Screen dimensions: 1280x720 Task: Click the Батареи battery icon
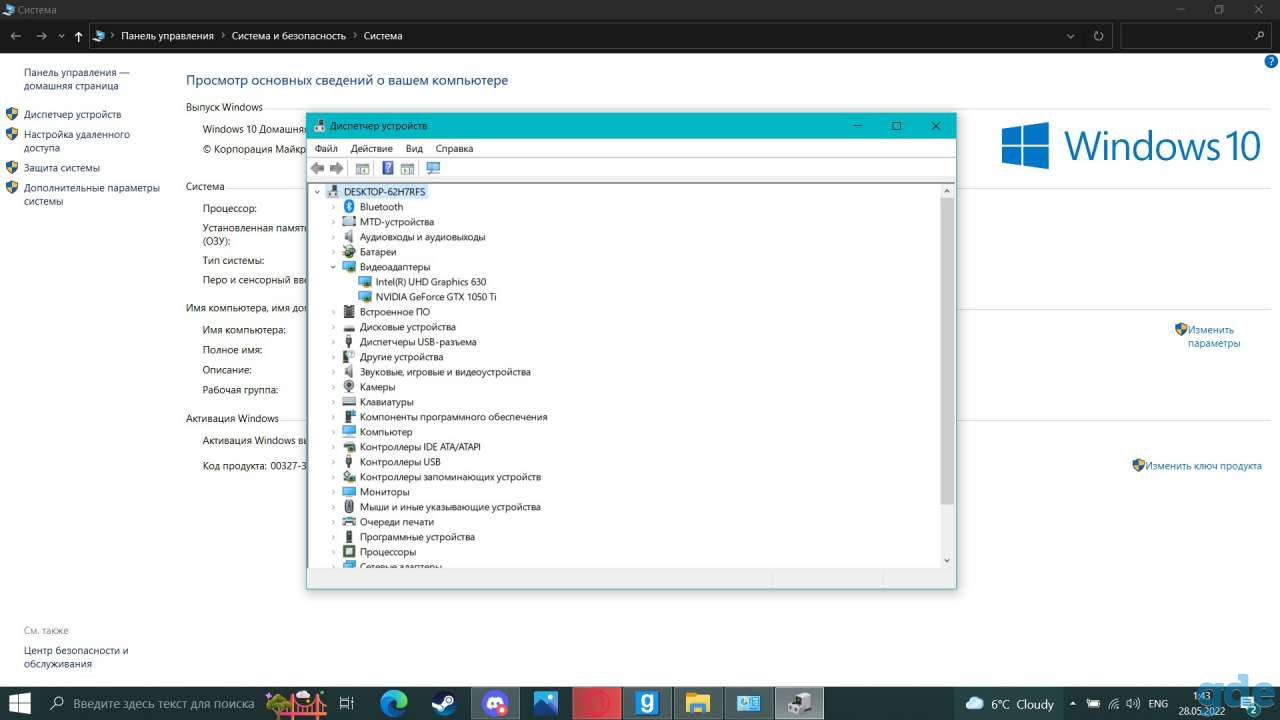[349, 252]
